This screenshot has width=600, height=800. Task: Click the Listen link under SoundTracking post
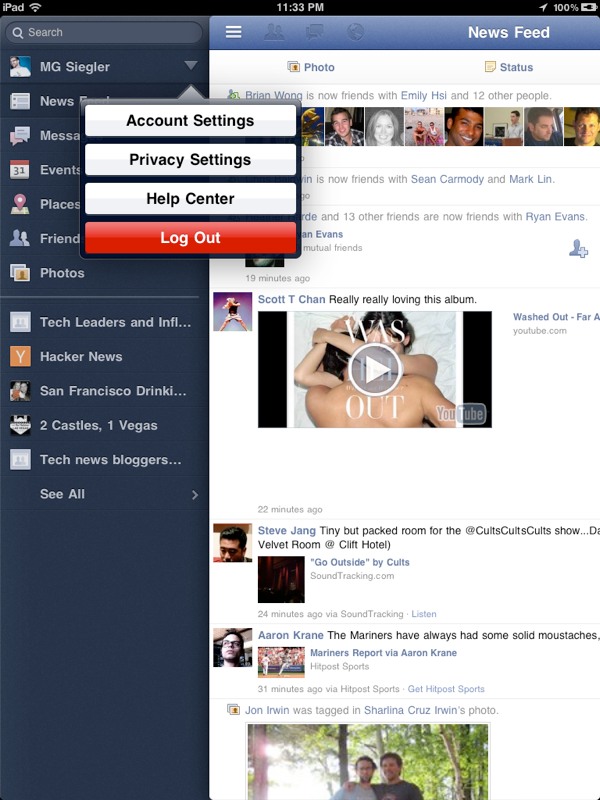[x=424, y=614]
